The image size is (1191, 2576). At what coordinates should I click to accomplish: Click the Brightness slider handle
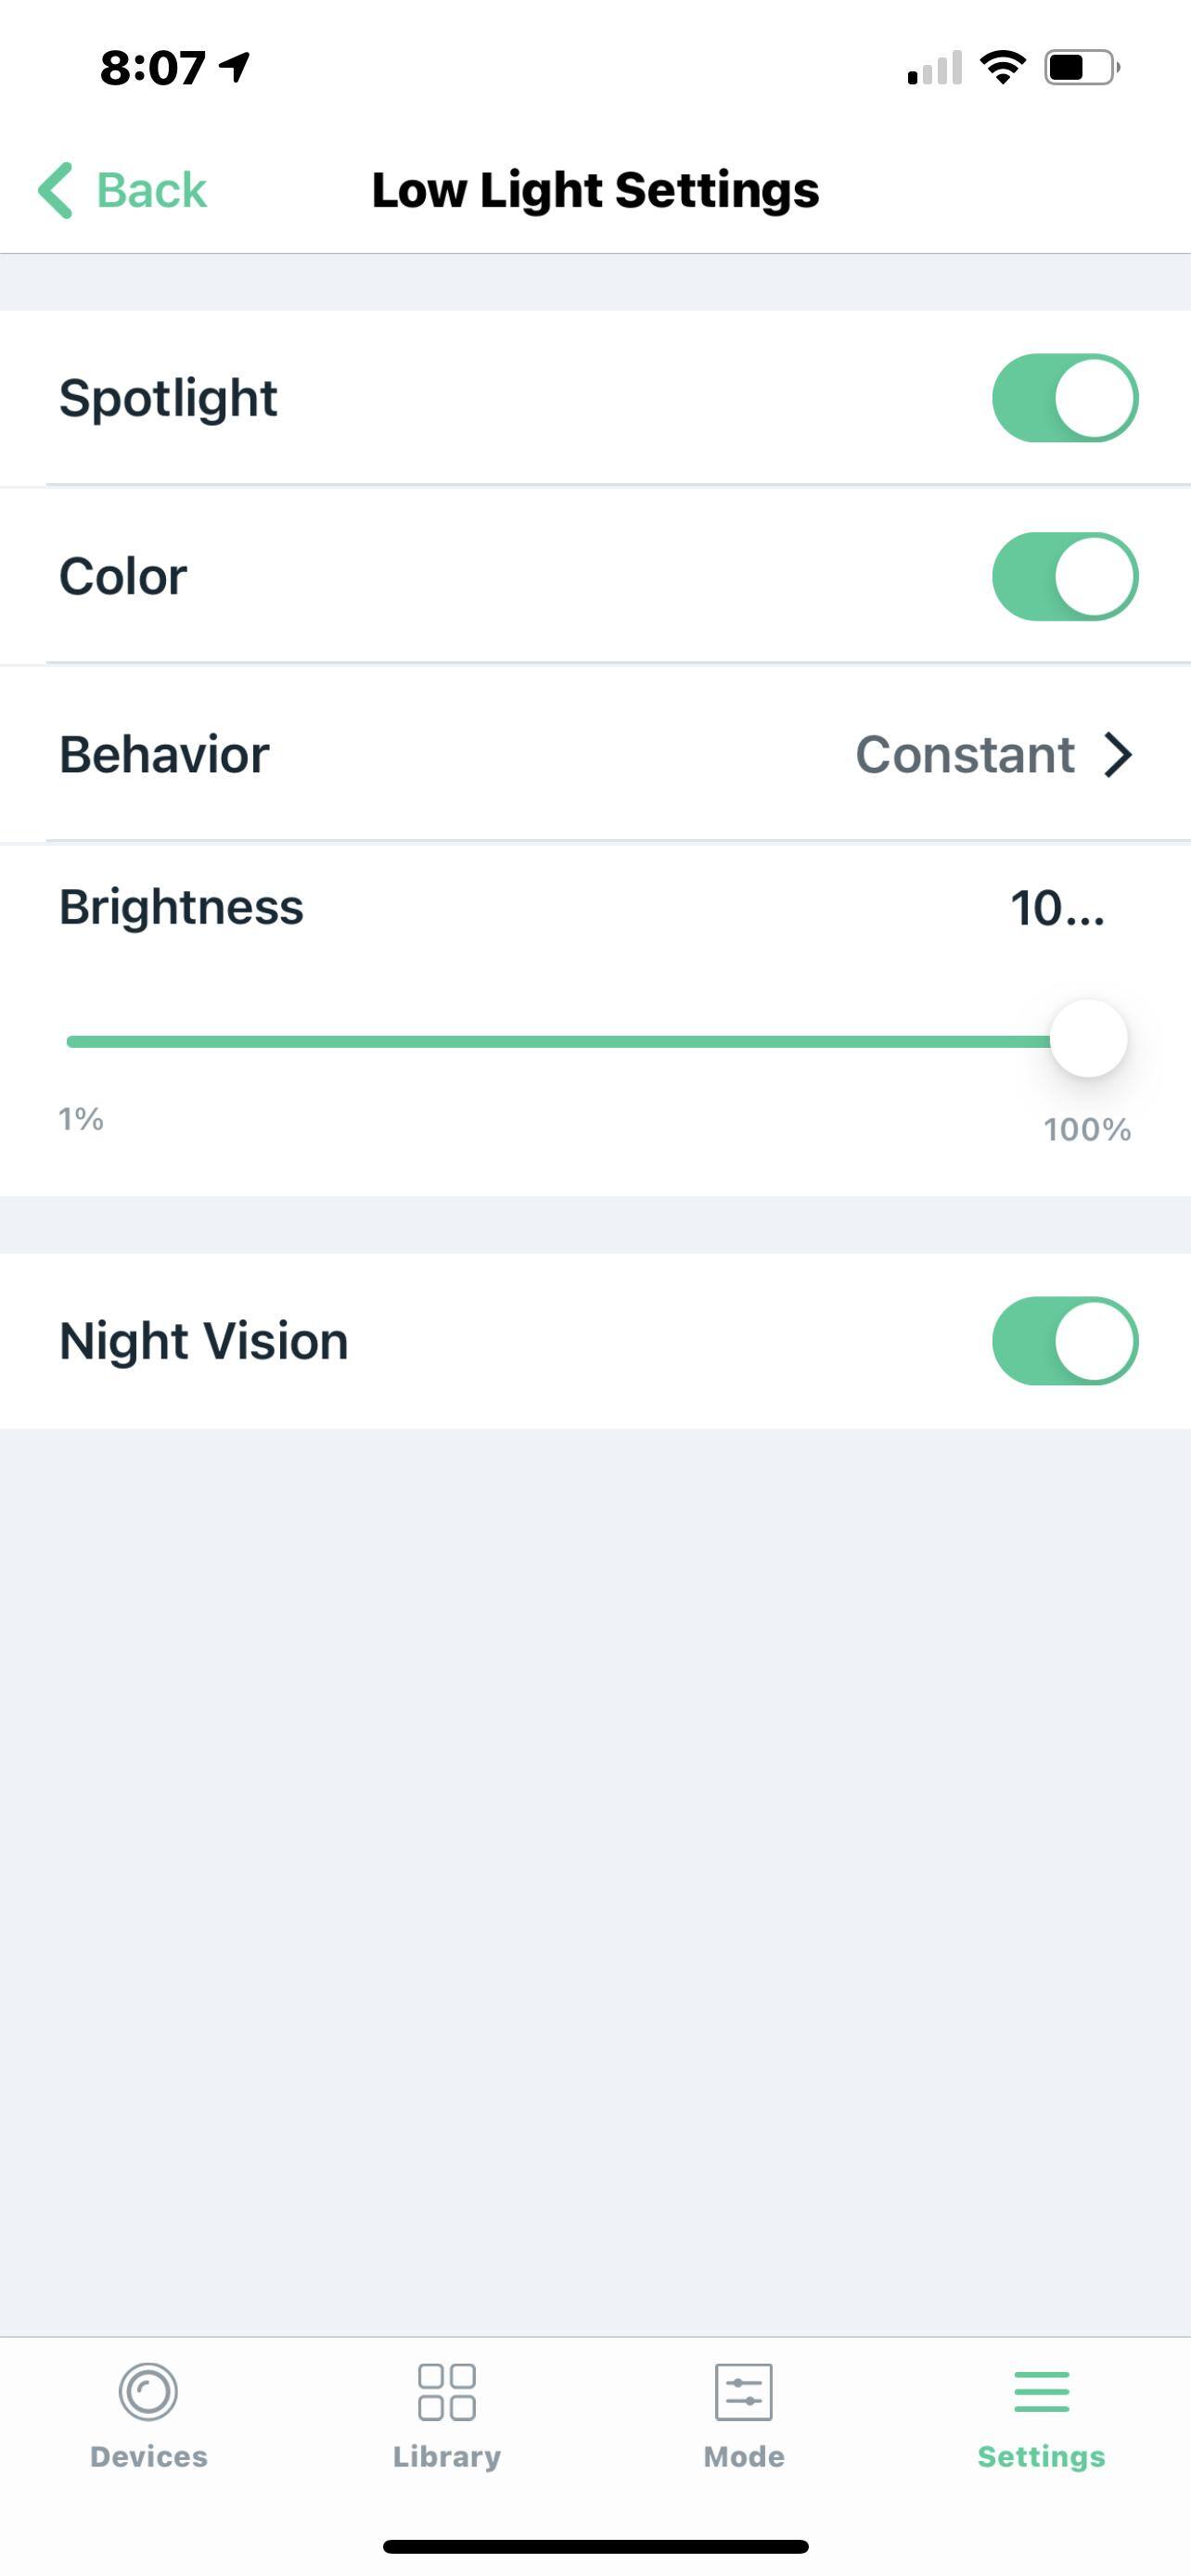click(x=1088, y=1039)
